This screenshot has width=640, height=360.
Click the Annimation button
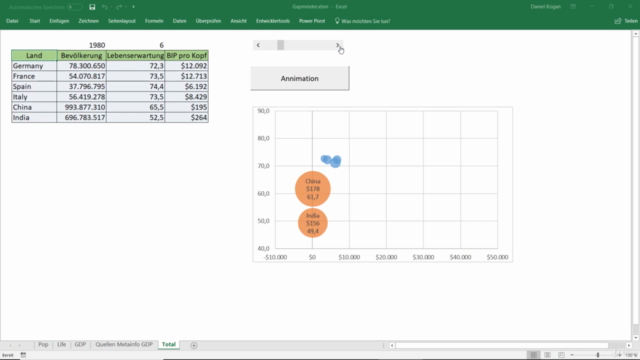[300, 78]
